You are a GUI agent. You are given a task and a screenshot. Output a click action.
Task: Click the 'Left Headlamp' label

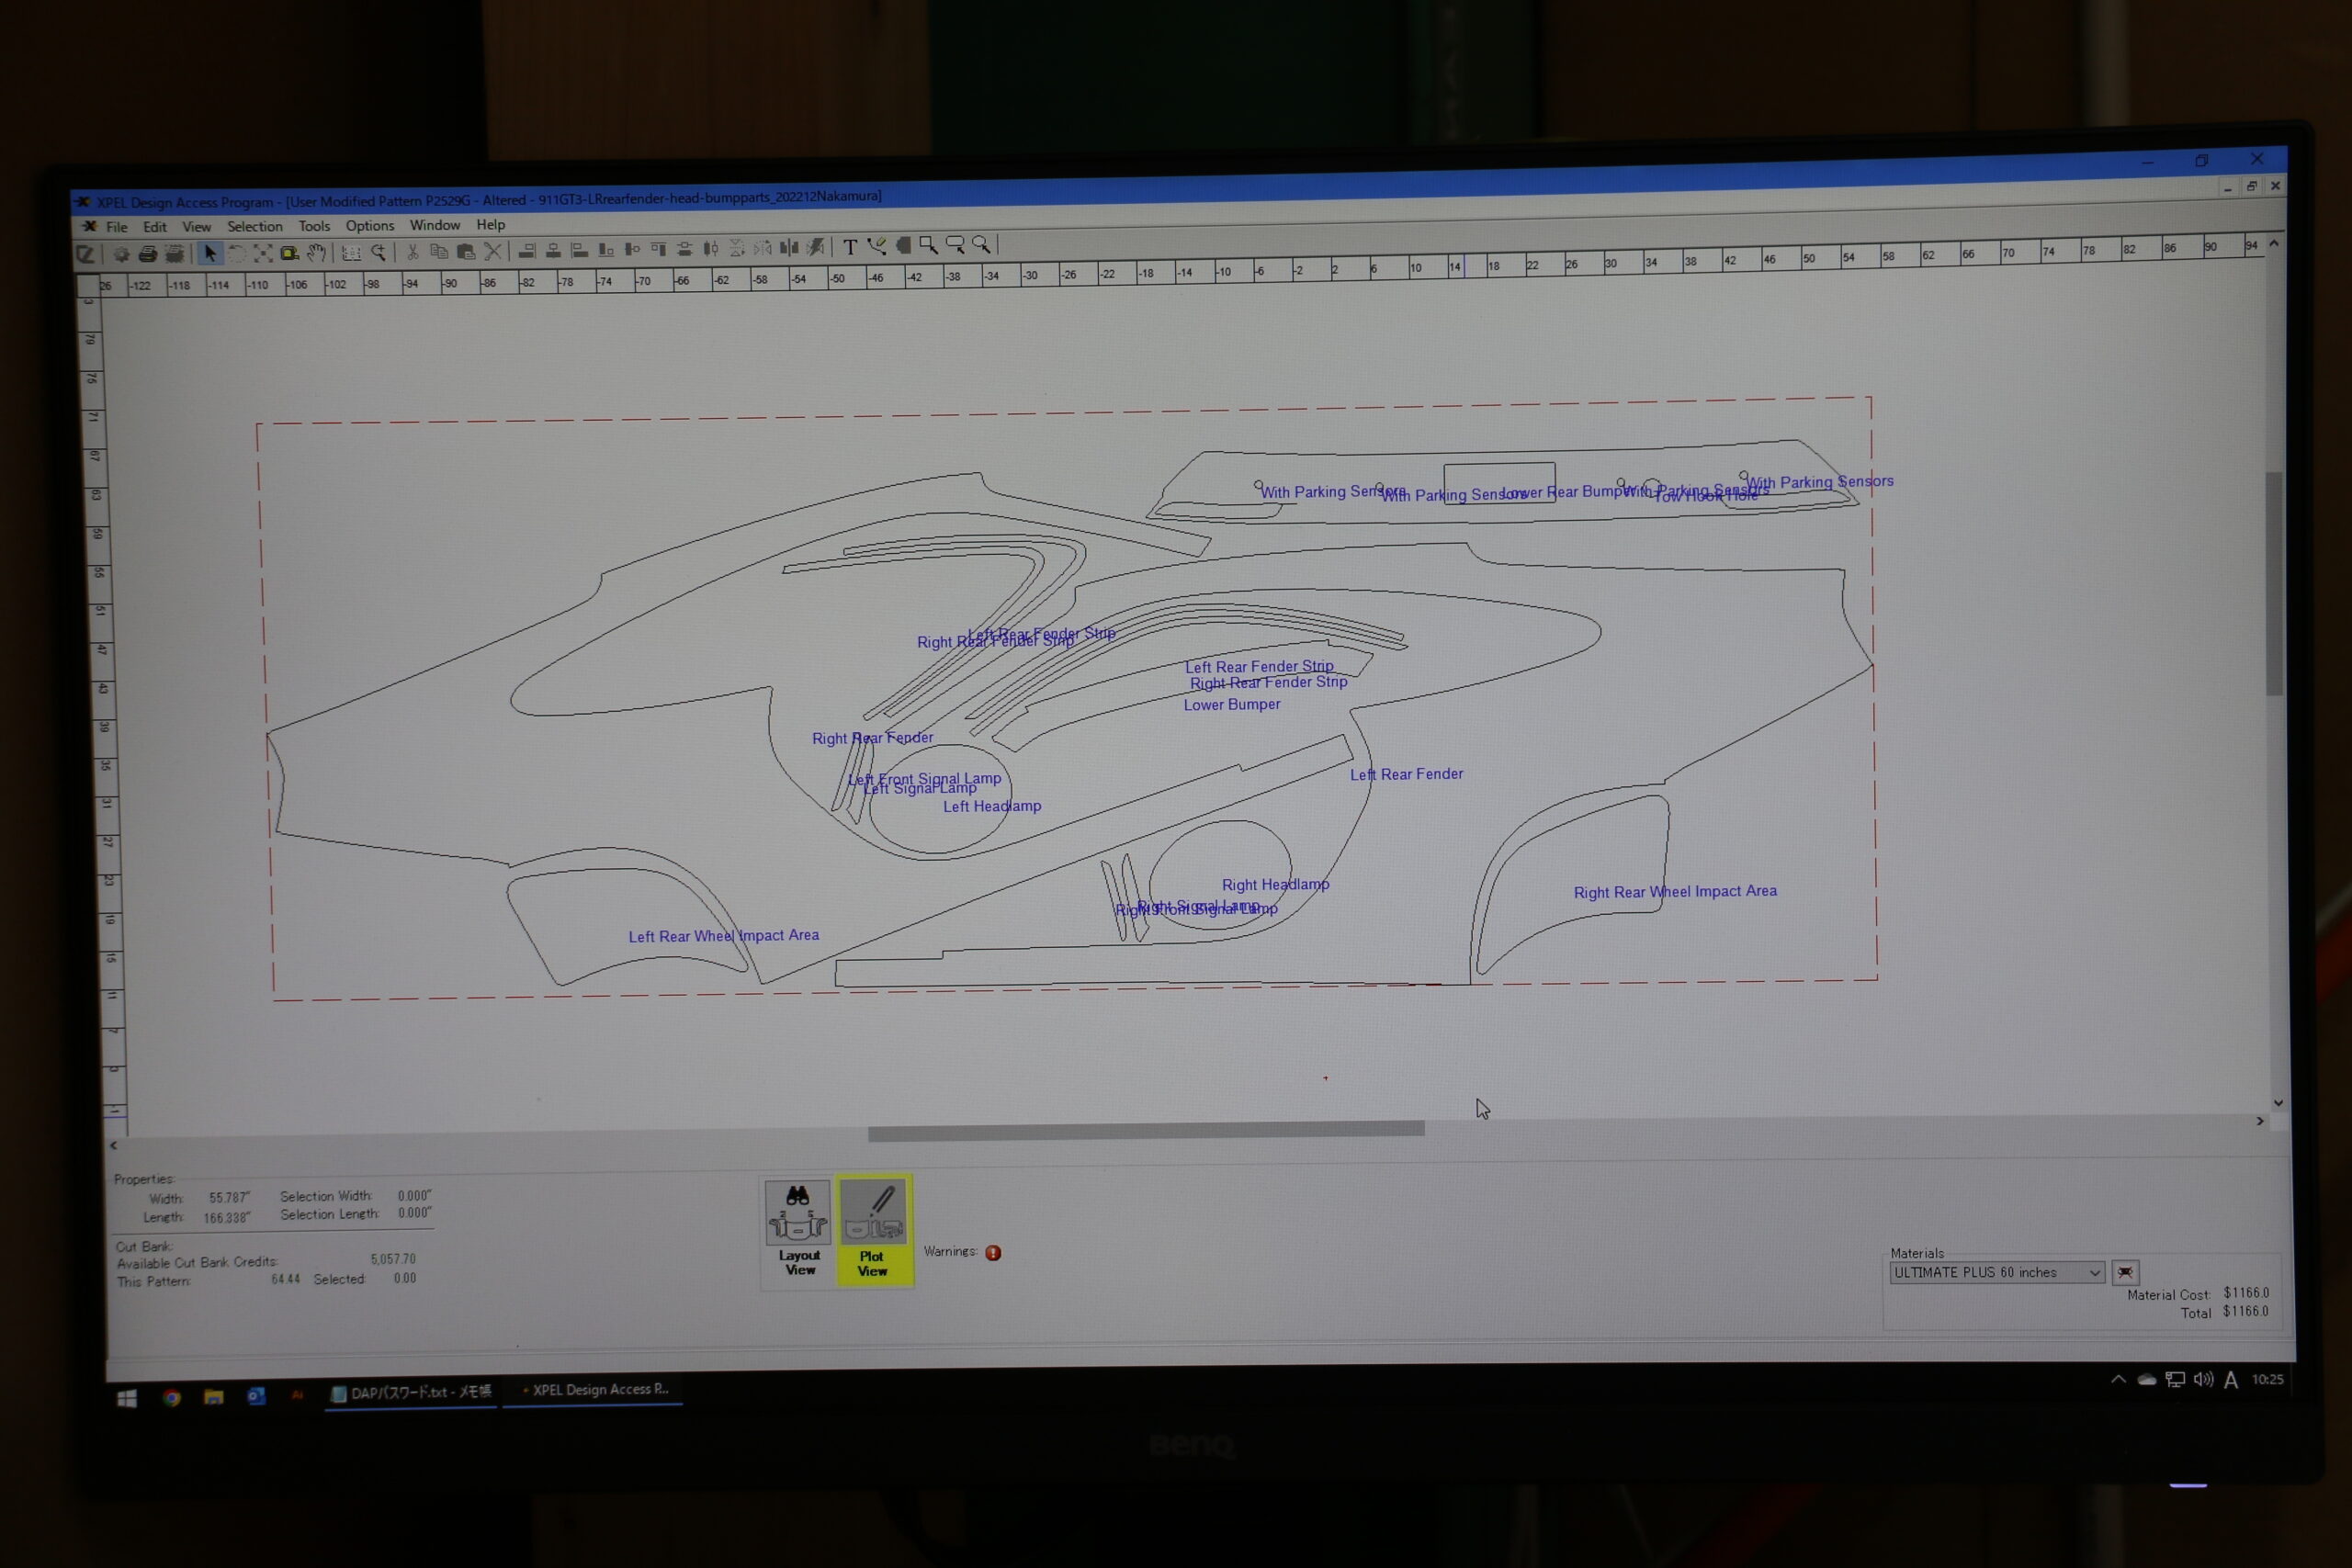(992, 806)
